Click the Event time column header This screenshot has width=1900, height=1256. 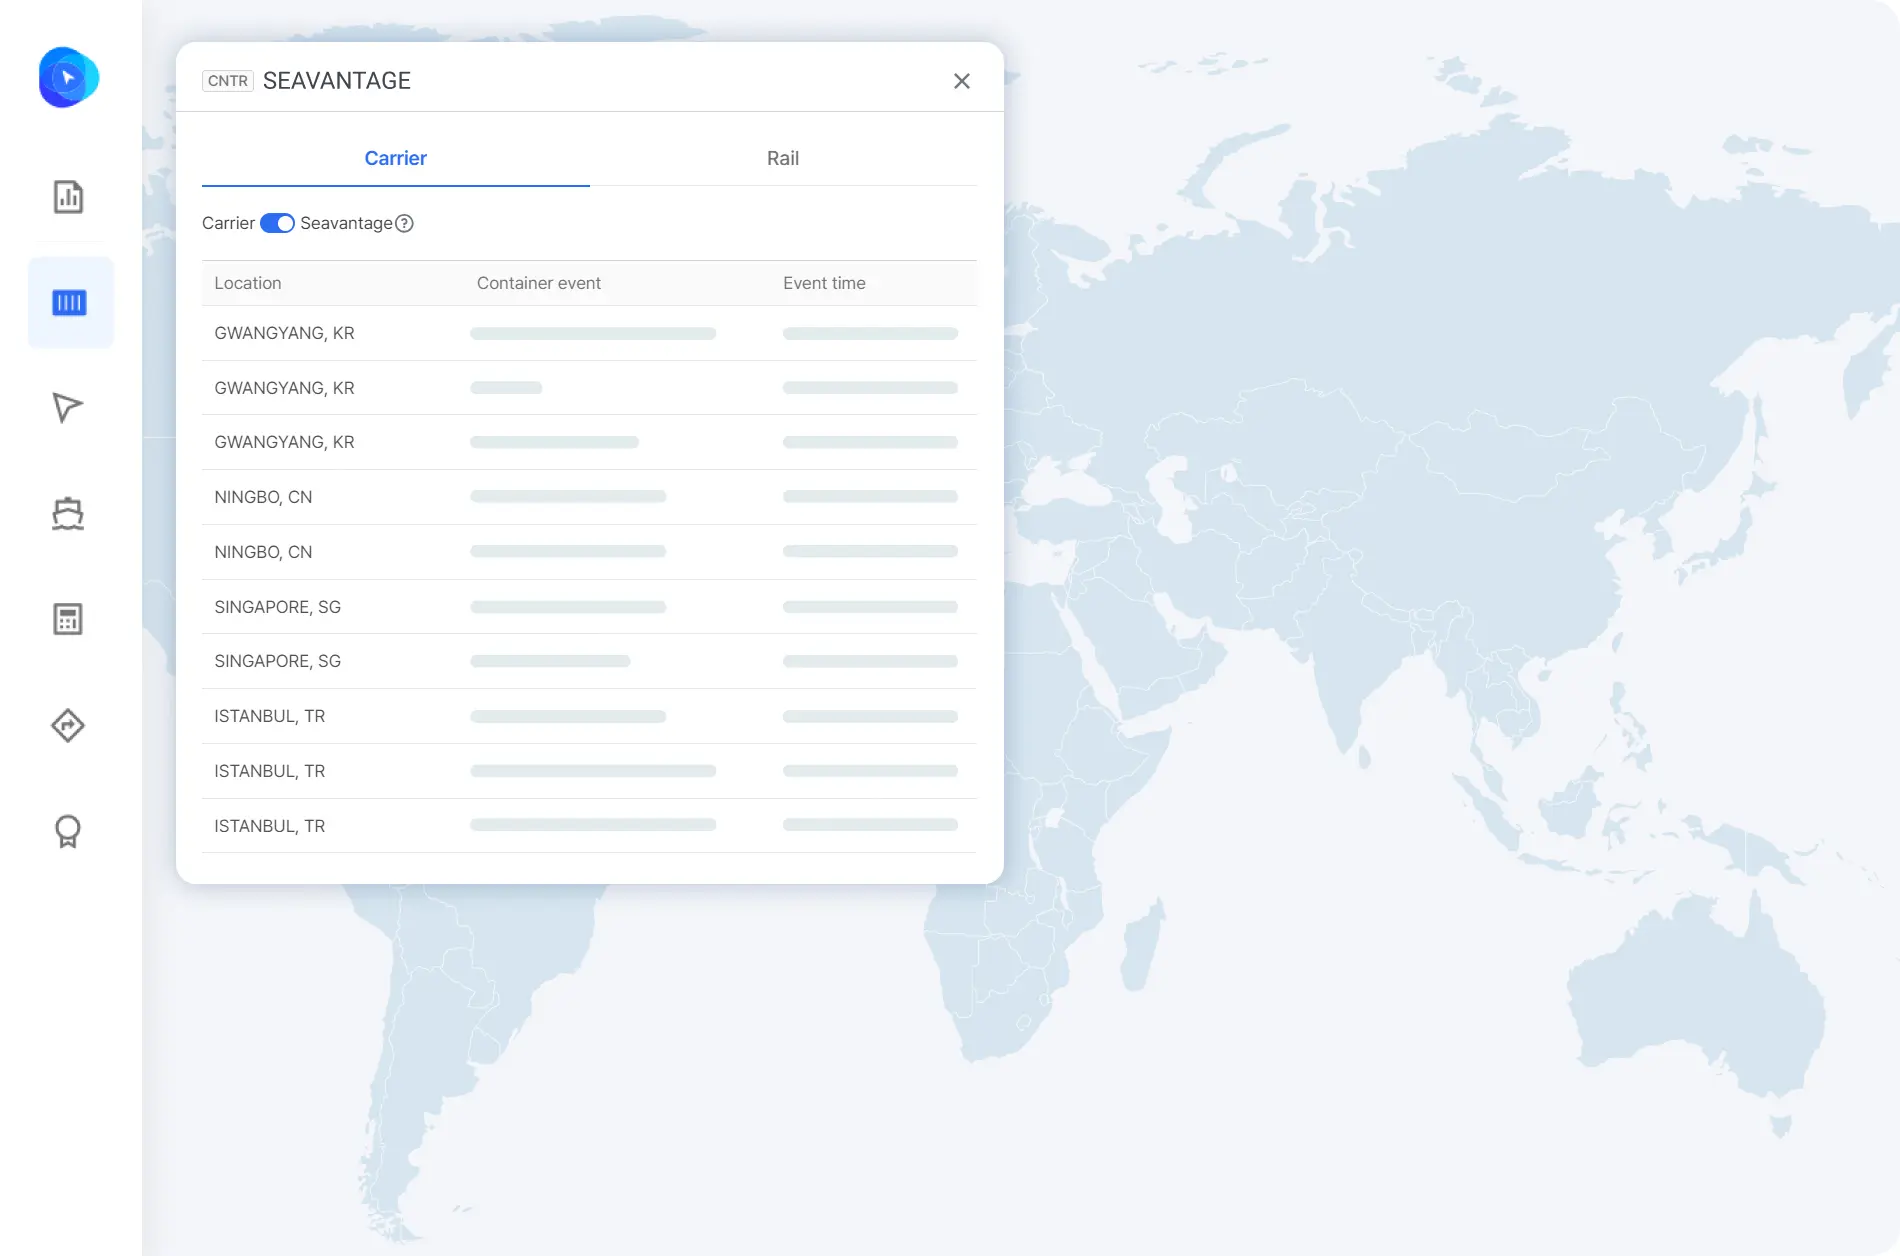[824, 283]
